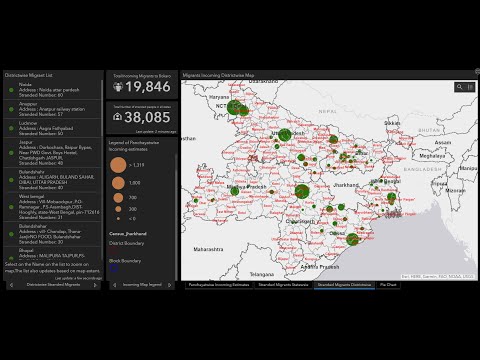This screenshot has width=480, height=360.
Task: Select the Jaspur list entry
Action: pos(52,153)
